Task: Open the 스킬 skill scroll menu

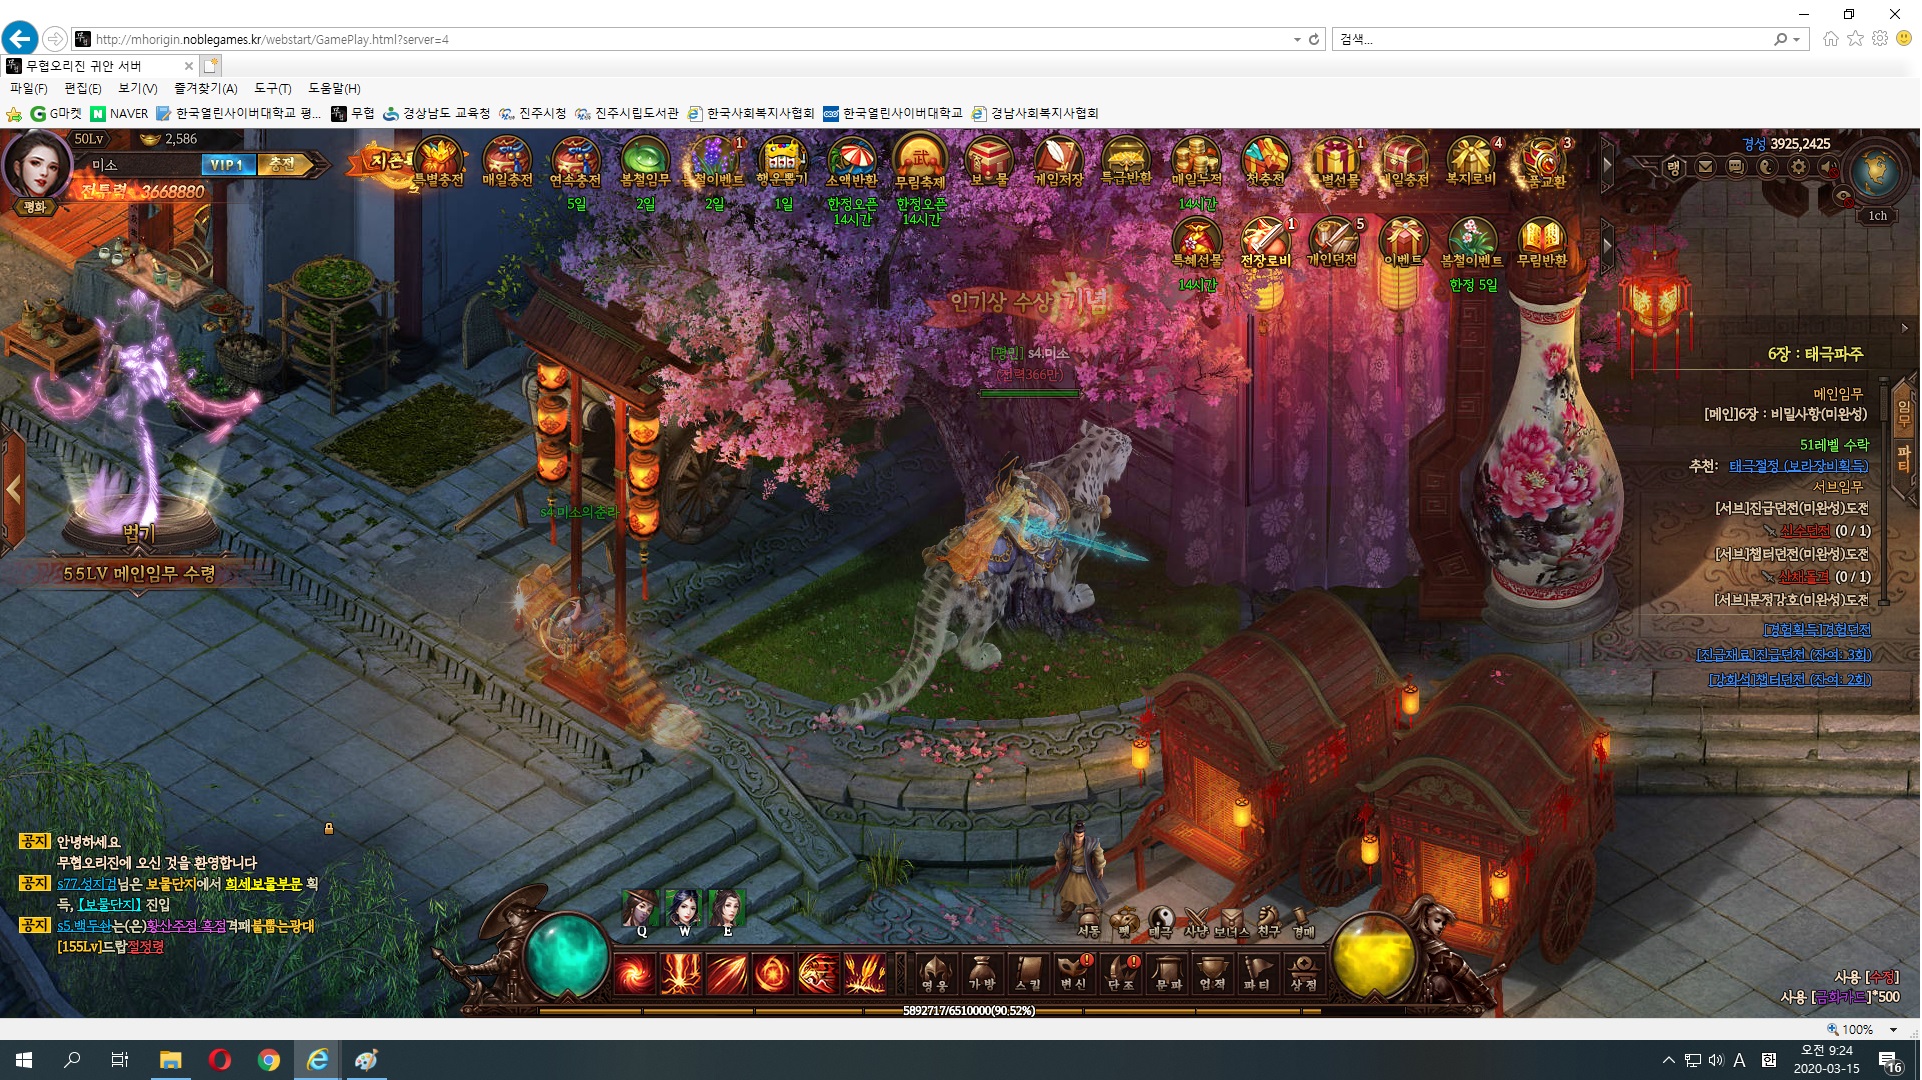Action: pyautogui.click(x=1028, y=973)
